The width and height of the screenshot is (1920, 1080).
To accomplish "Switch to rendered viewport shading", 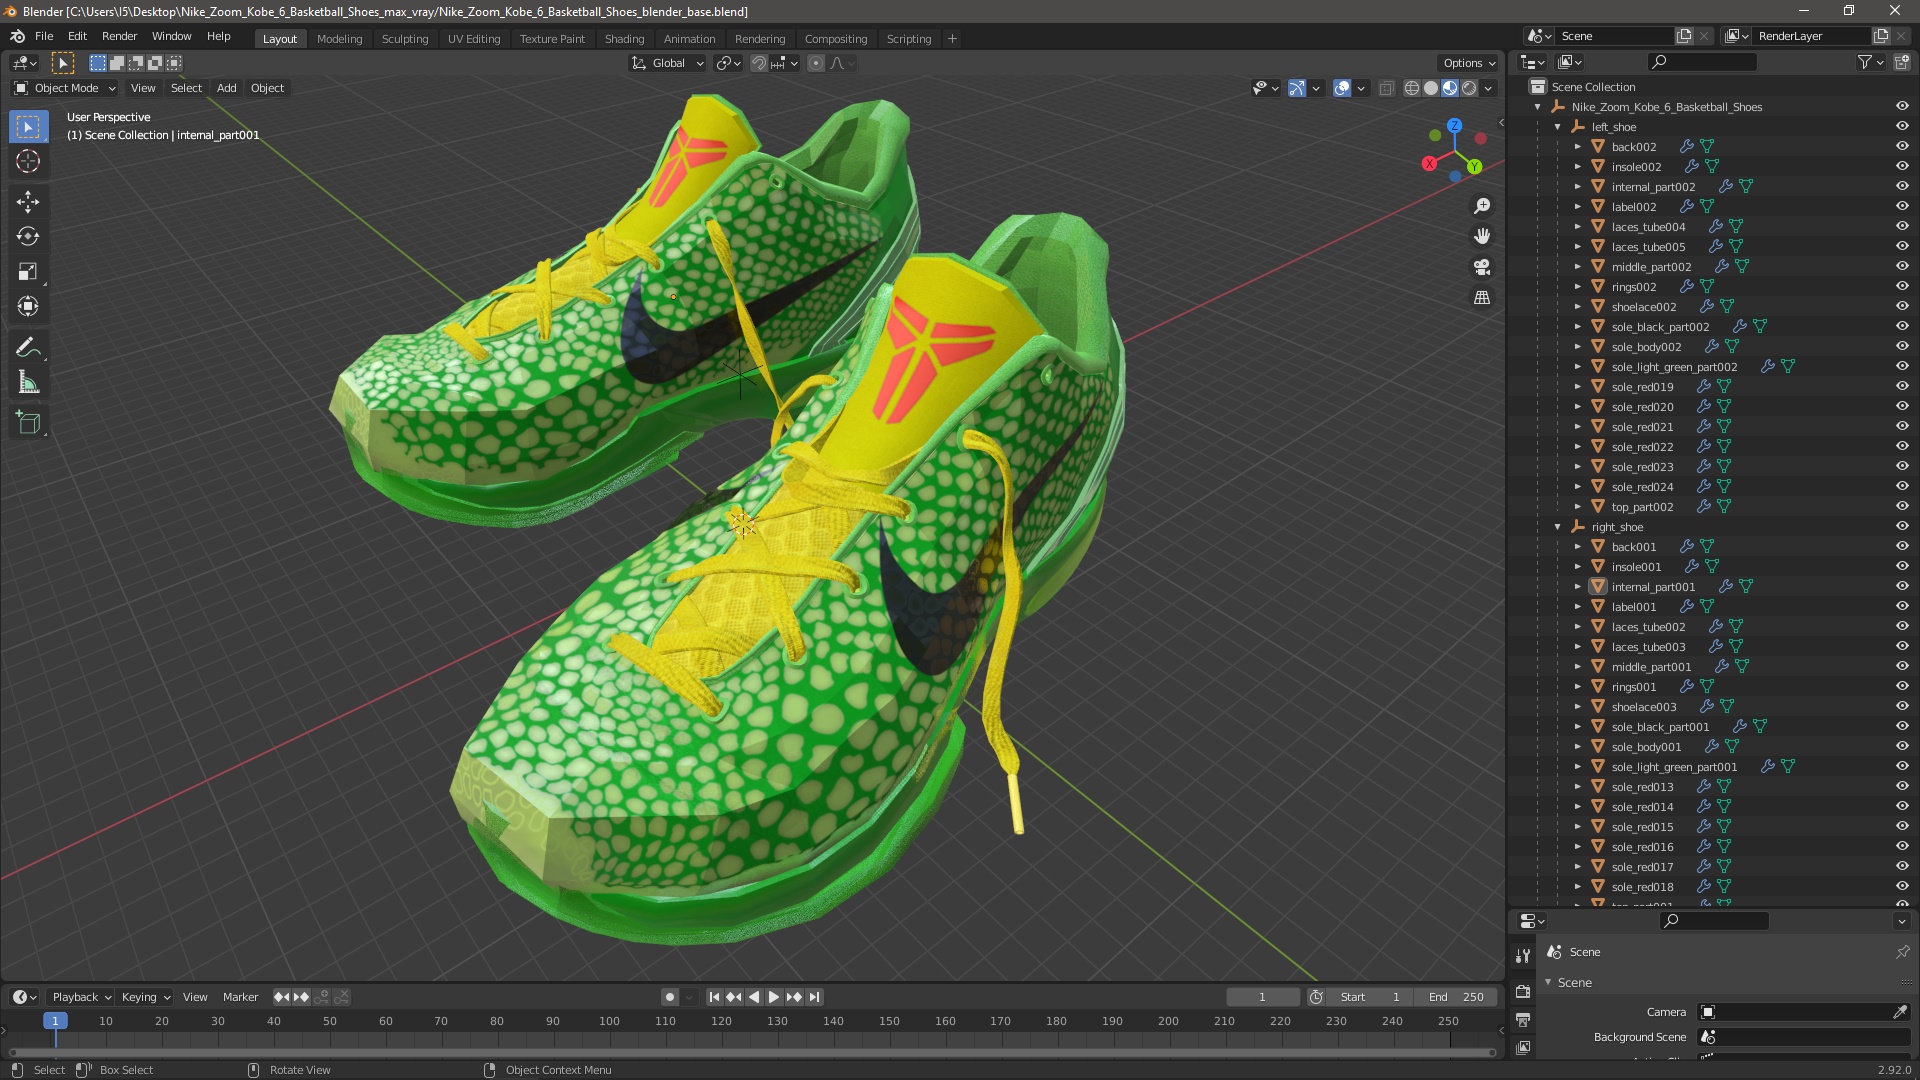I will [1469, 88].
